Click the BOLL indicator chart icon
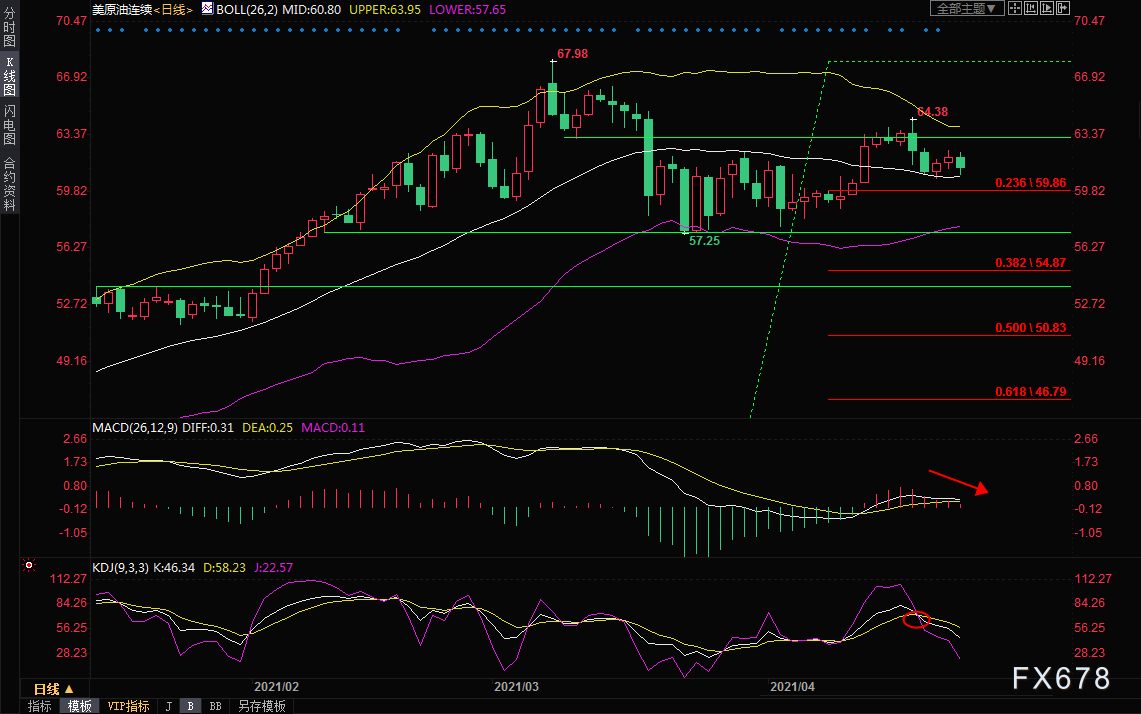 [207, 8]
